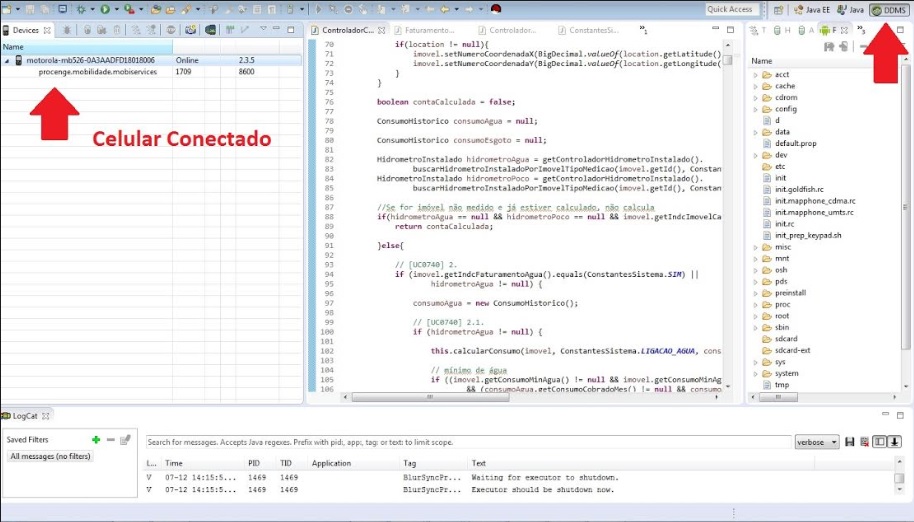This screenshot has width=914, height=522.
Task: Click the green Run button in toolbar
Action: pyautogui.click(x=105, y=9)
